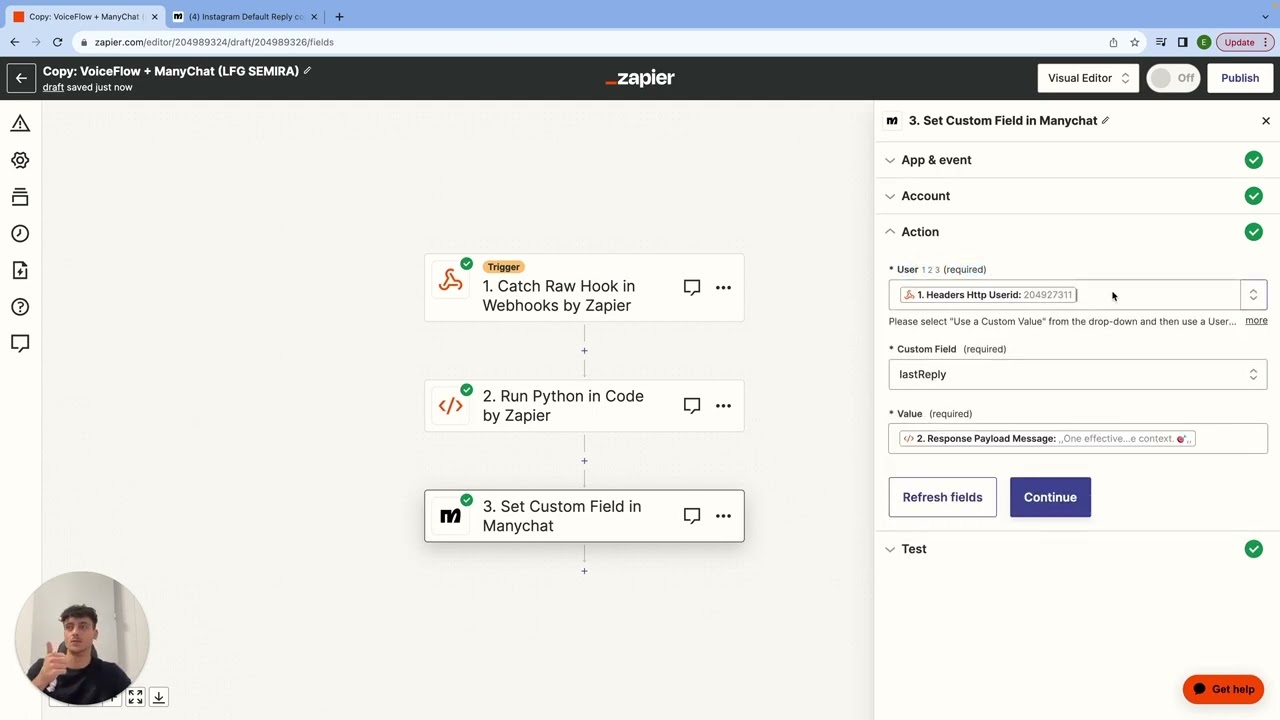Expand the Account section
The image size is (1280, 720).
pos(1076,196)
